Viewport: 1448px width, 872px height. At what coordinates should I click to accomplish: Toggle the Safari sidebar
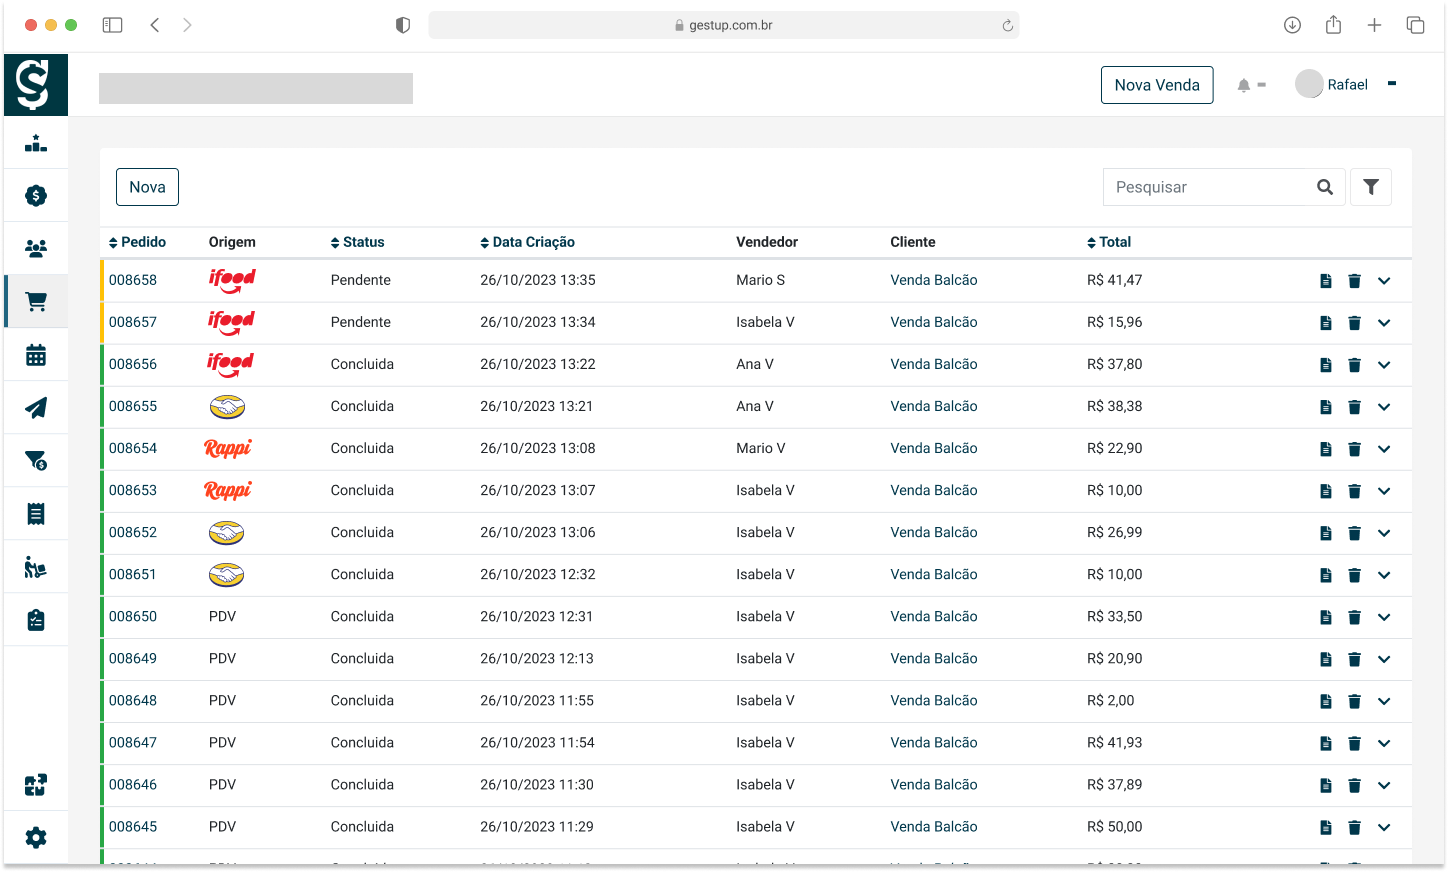pos(112,25)
